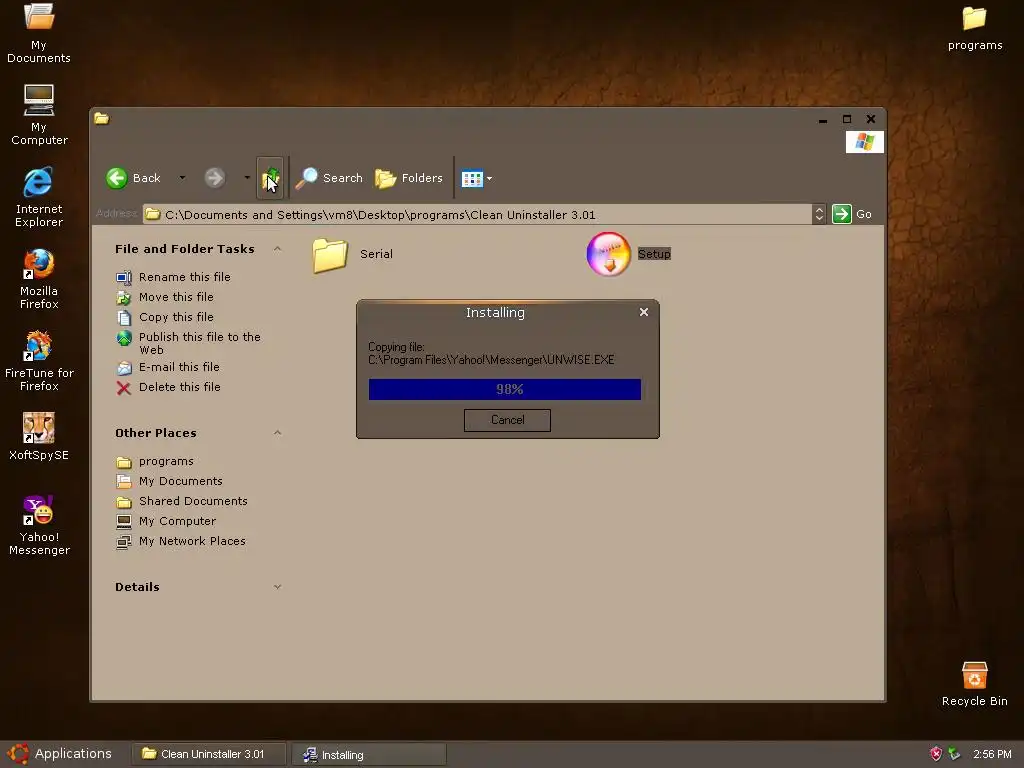Click the E-mail envelope icon
Screen dimensions: 1024x768
[x=124, y=368]
